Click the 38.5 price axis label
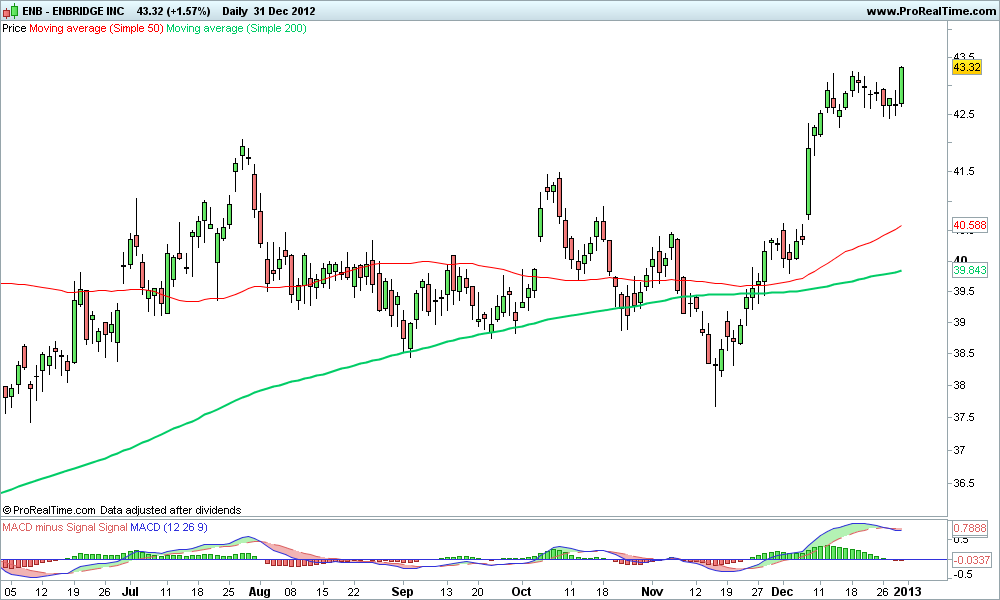Viewport: 1000px width, 600px height. [964, 353]
